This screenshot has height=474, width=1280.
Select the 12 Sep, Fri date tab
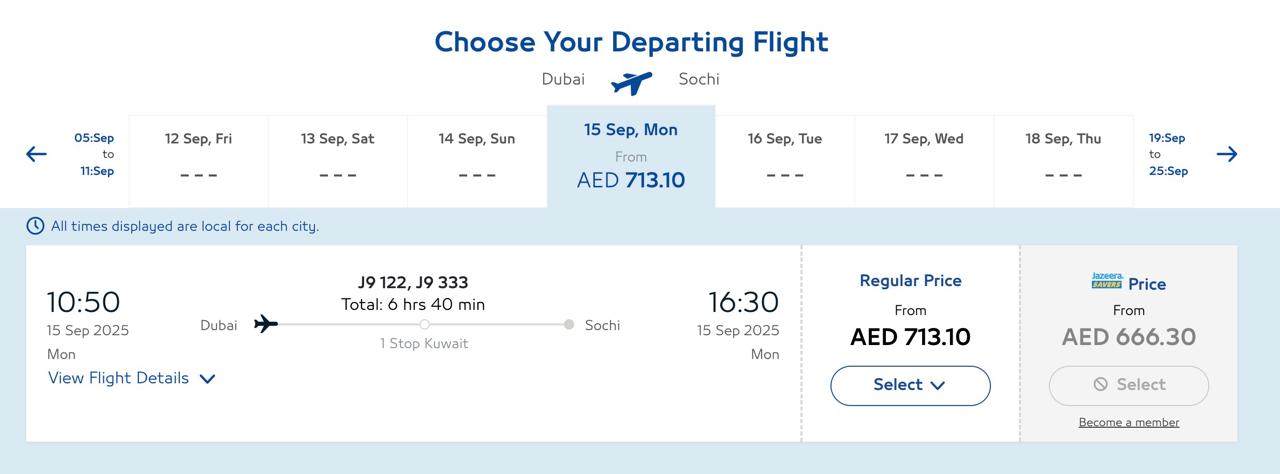tap(198, 160)
